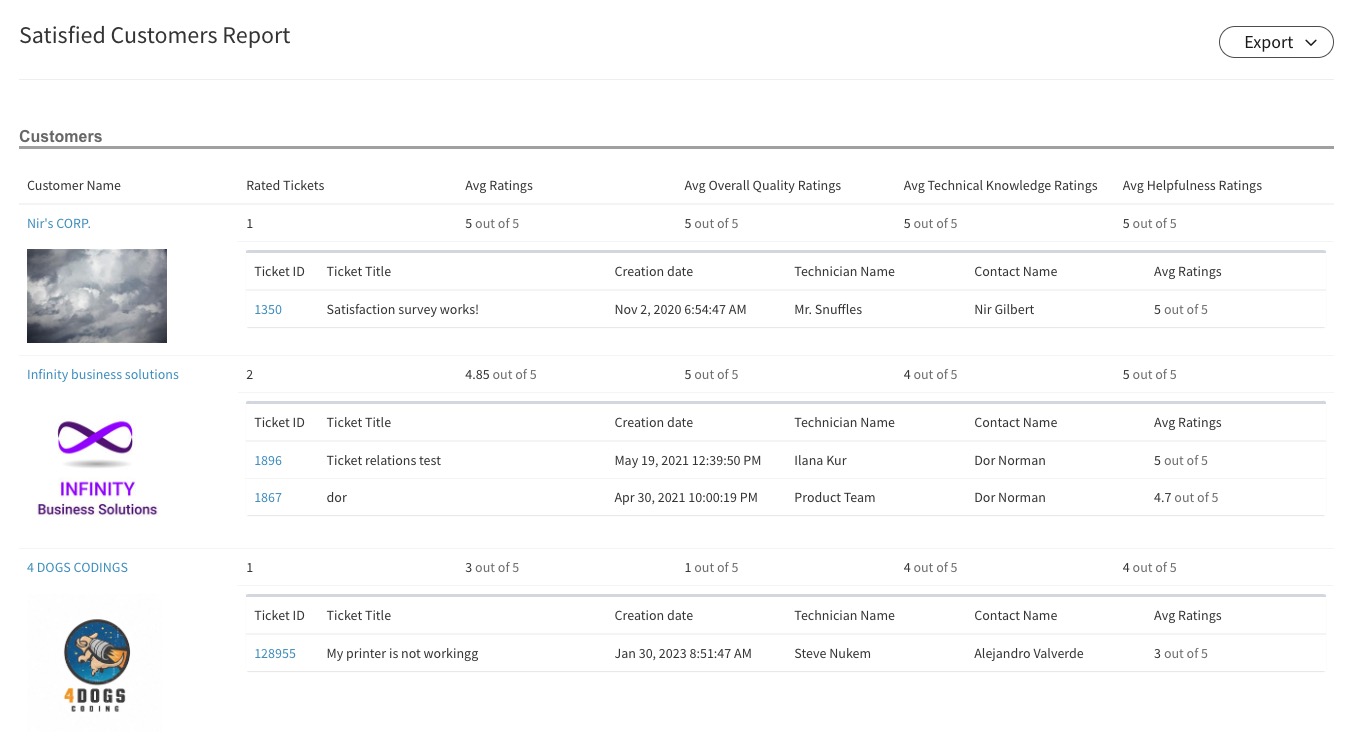
Task: Click the Avg Technical Knowledge Ratings header
Action: pyautogui.click(x=1000, y=186)
